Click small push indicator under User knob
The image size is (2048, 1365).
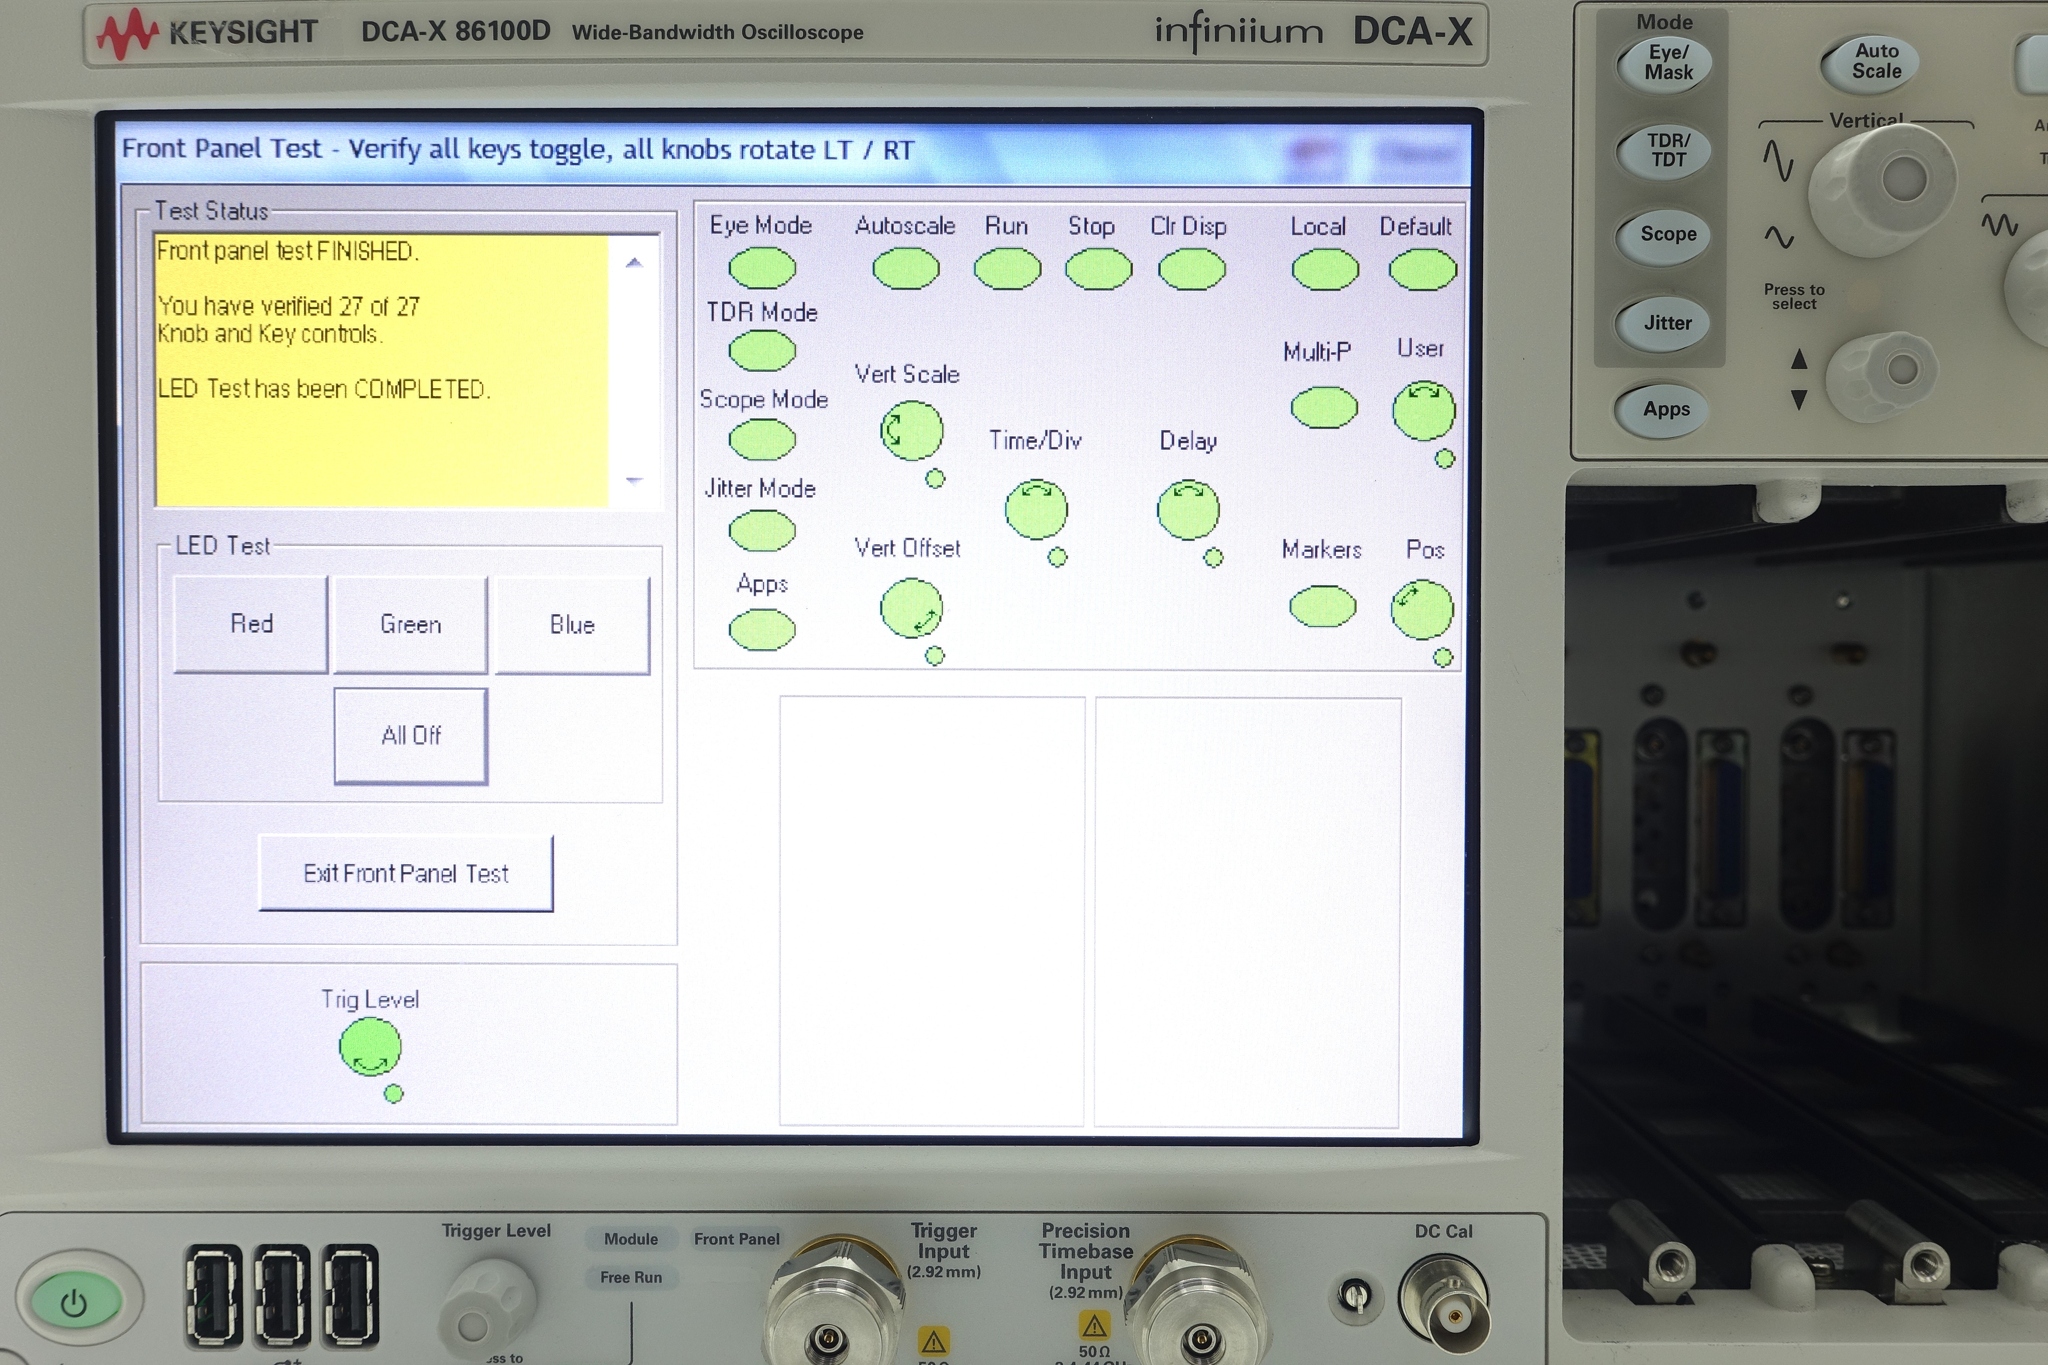click(1445, 459)
